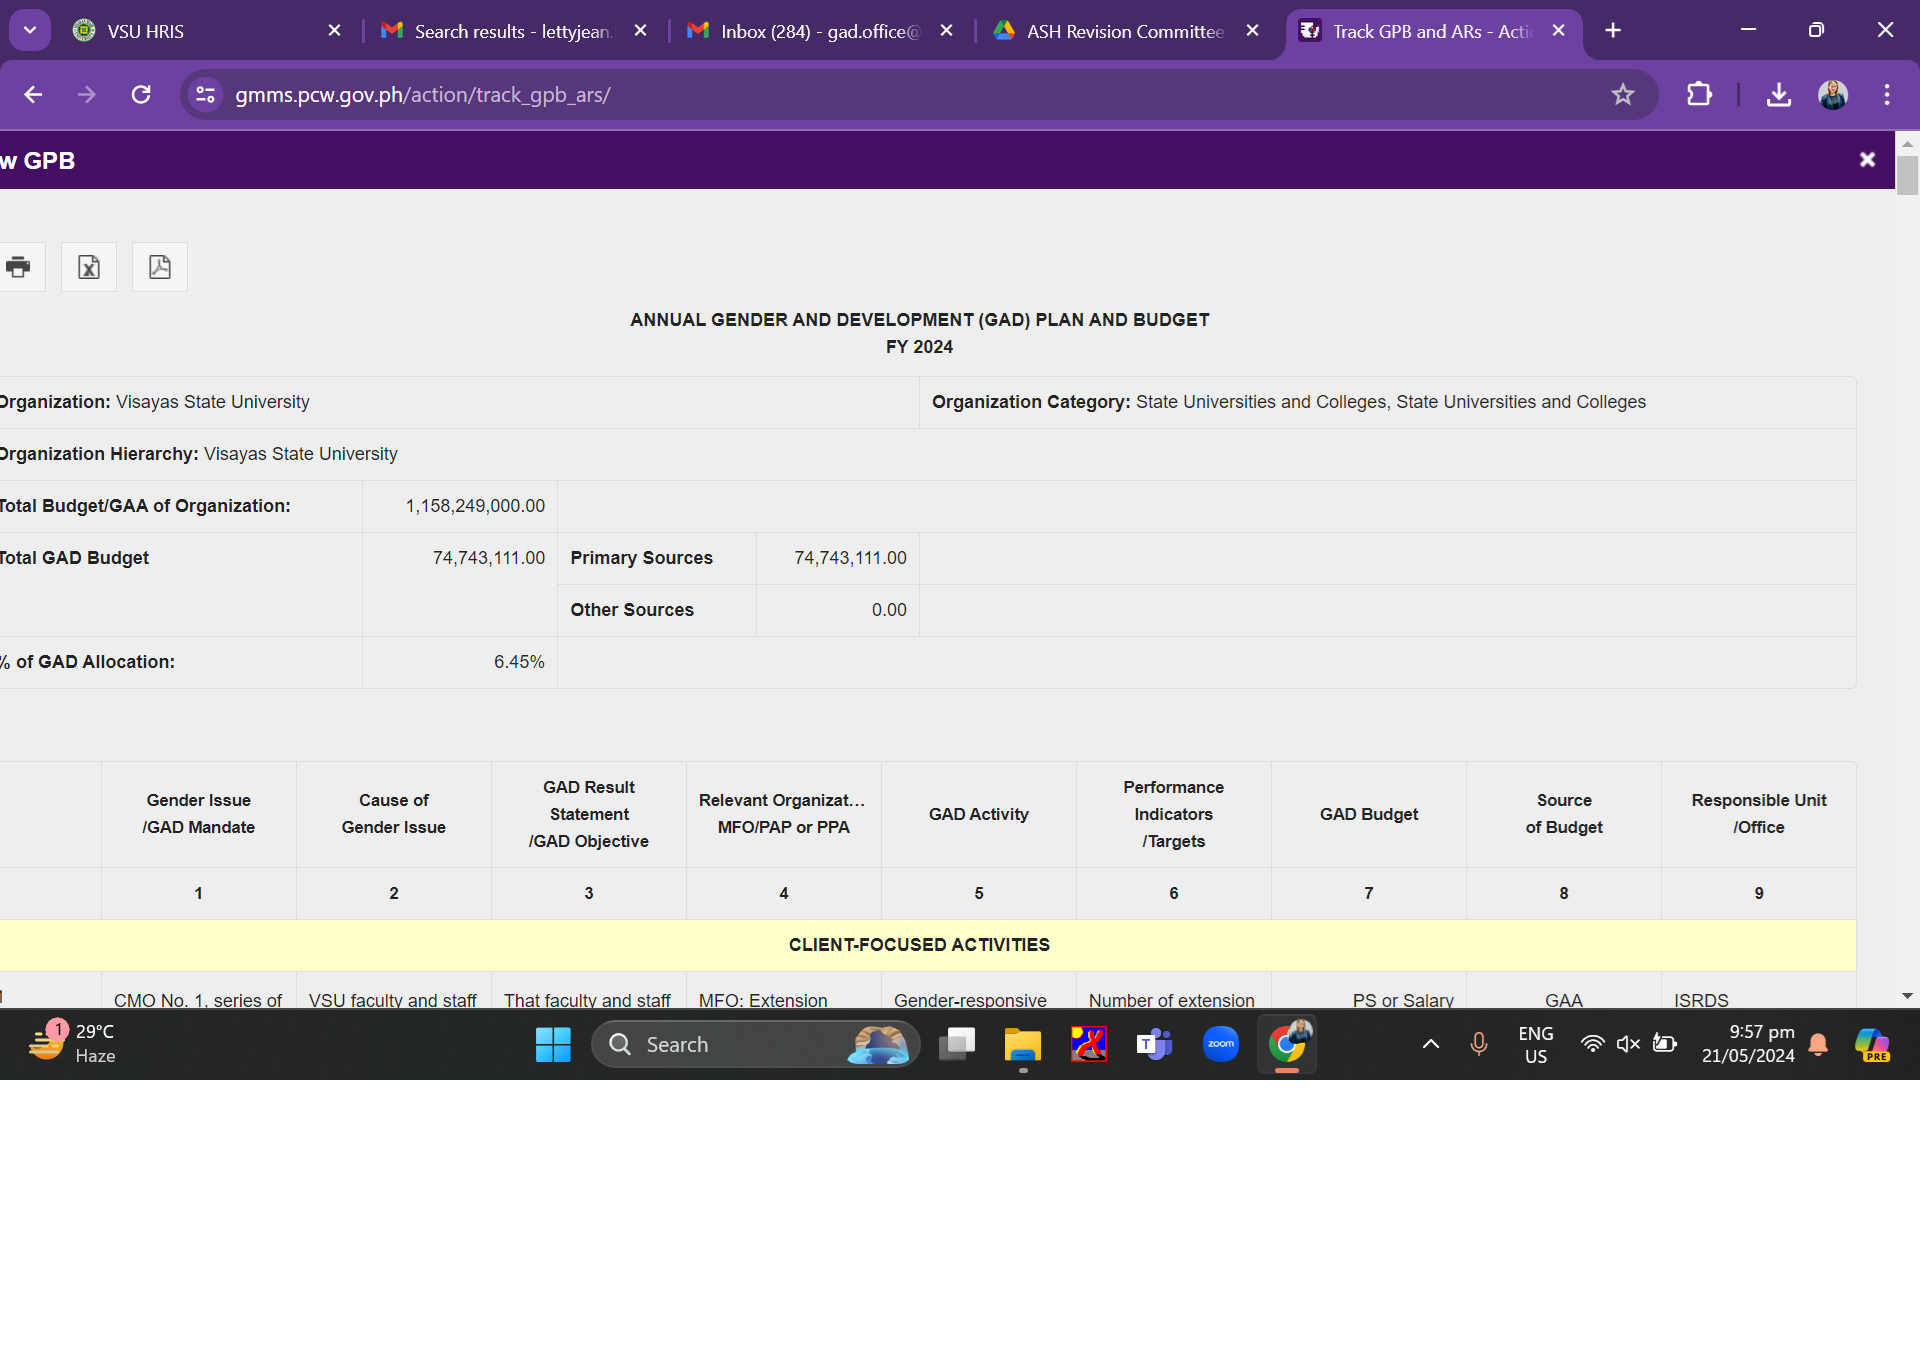
Task: Open the browser extensions puzzle icon
Action: coord(1699,95)
